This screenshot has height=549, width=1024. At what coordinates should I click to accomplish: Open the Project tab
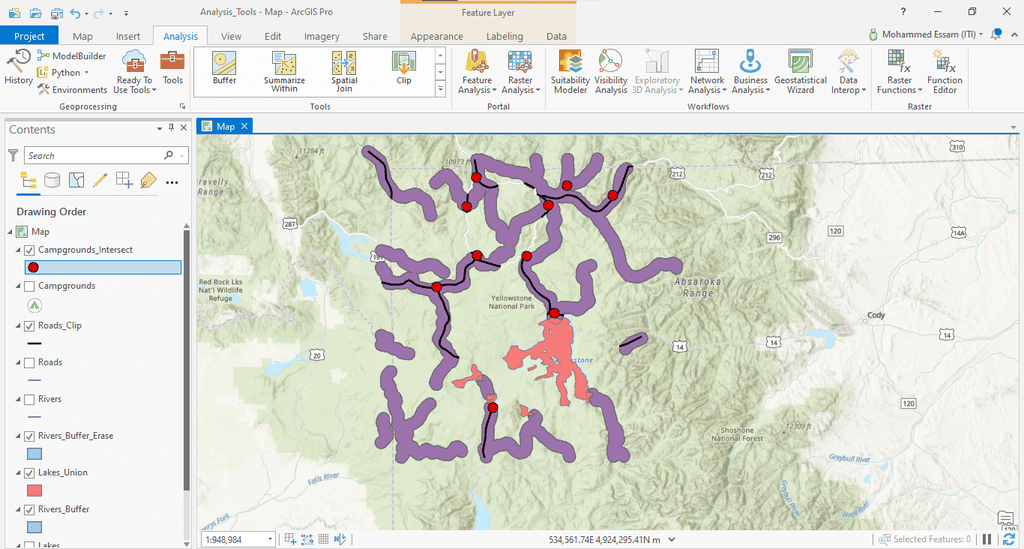click(x=29, y=36)
